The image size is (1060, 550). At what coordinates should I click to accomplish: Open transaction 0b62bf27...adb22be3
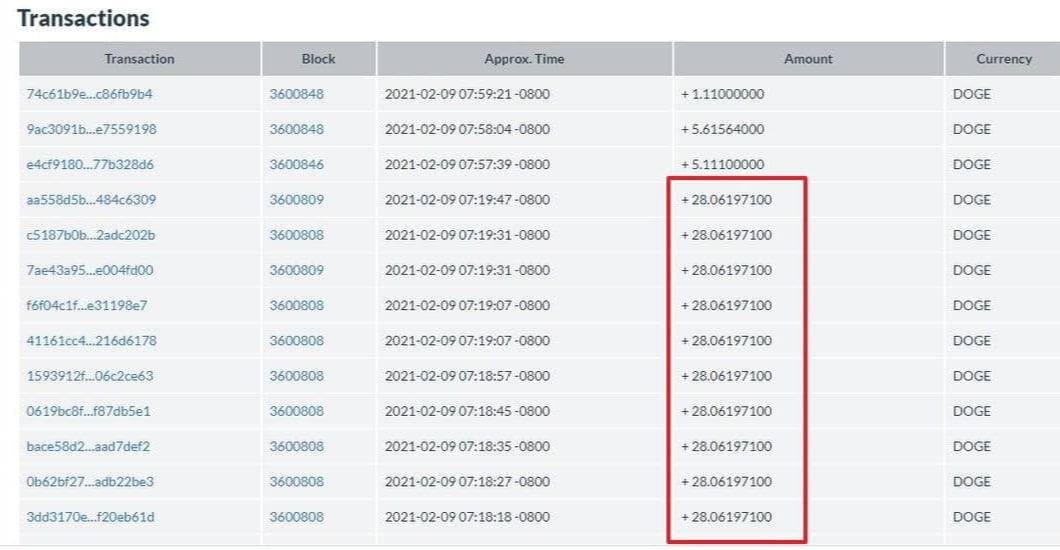click(90, 481)
